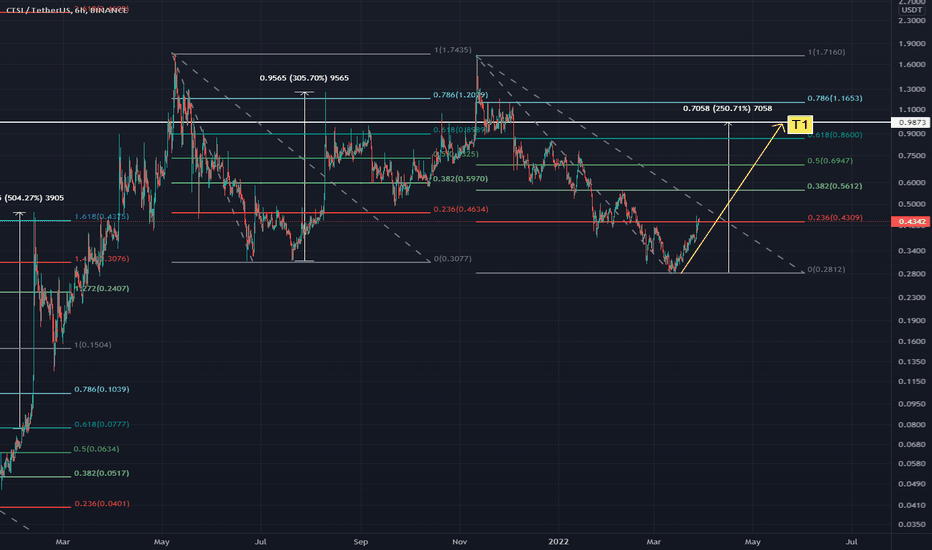Click the Fibonacci label 1(1.7160)
This screenshot has height=550, width=932.
coord(826,52)
